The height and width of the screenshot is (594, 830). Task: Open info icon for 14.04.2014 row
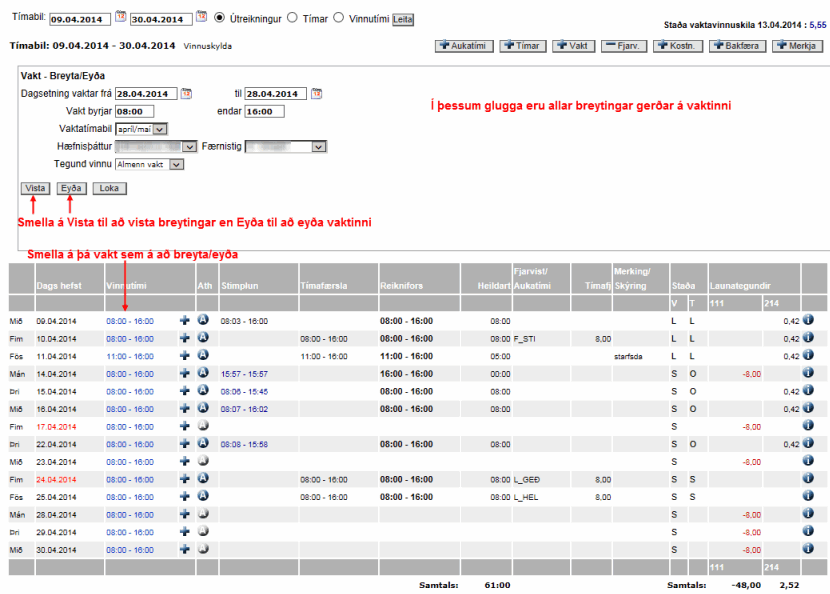point(808,373)
